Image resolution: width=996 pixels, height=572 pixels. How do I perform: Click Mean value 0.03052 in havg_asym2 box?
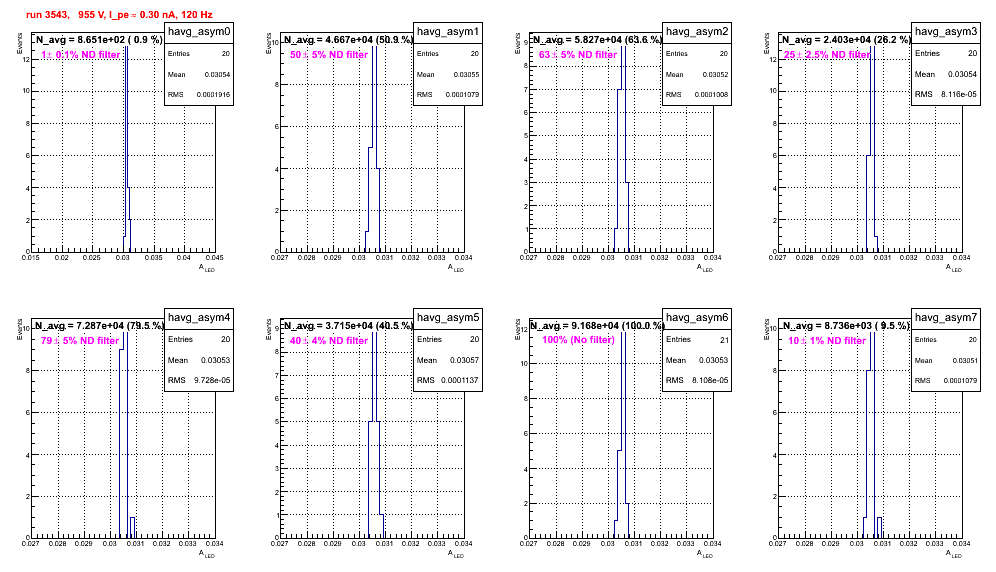(715, 74)
